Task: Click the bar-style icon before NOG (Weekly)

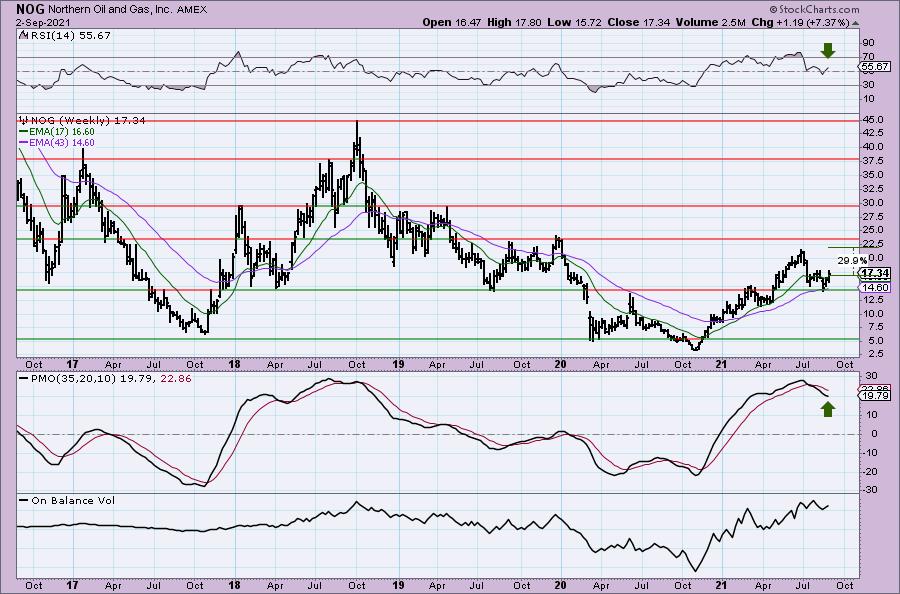Action: pyautogui.click(x=24, y=121)
